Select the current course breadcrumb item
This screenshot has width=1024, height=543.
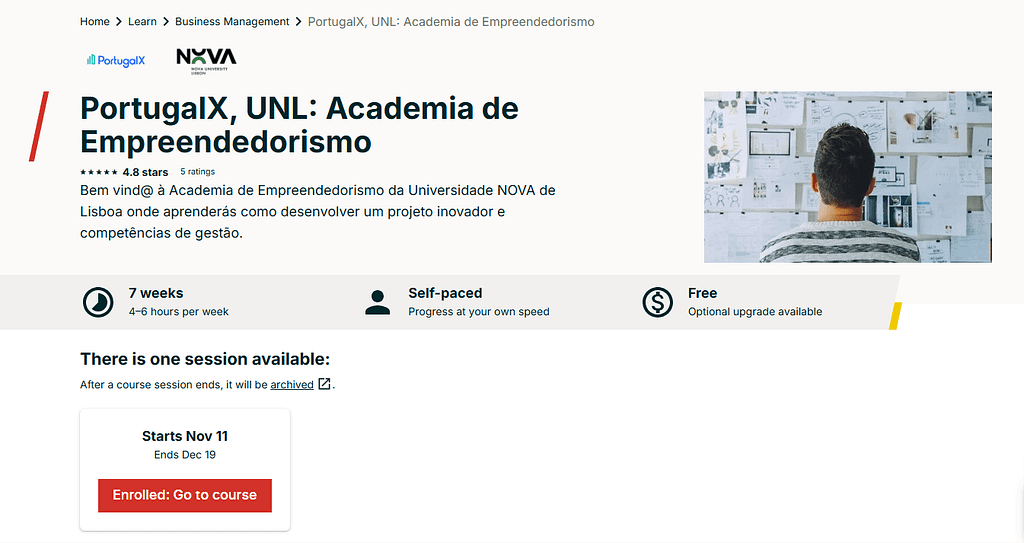(451, 22)
